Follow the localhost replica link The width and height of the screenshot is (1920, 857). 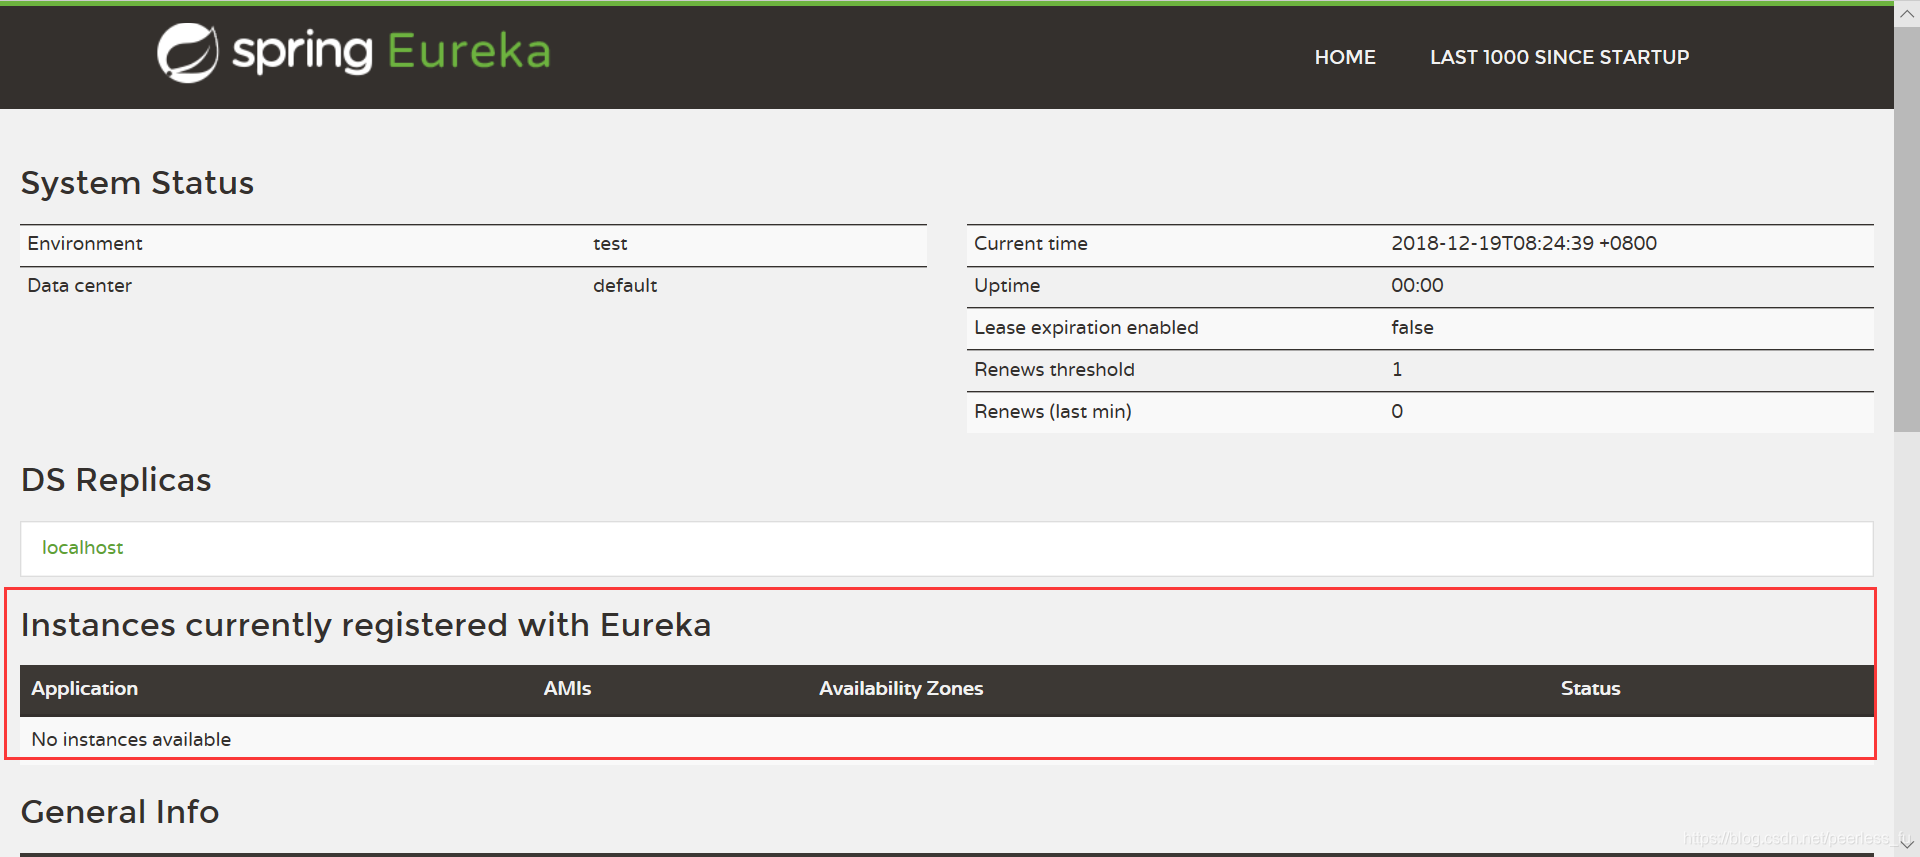click(83, 548)
